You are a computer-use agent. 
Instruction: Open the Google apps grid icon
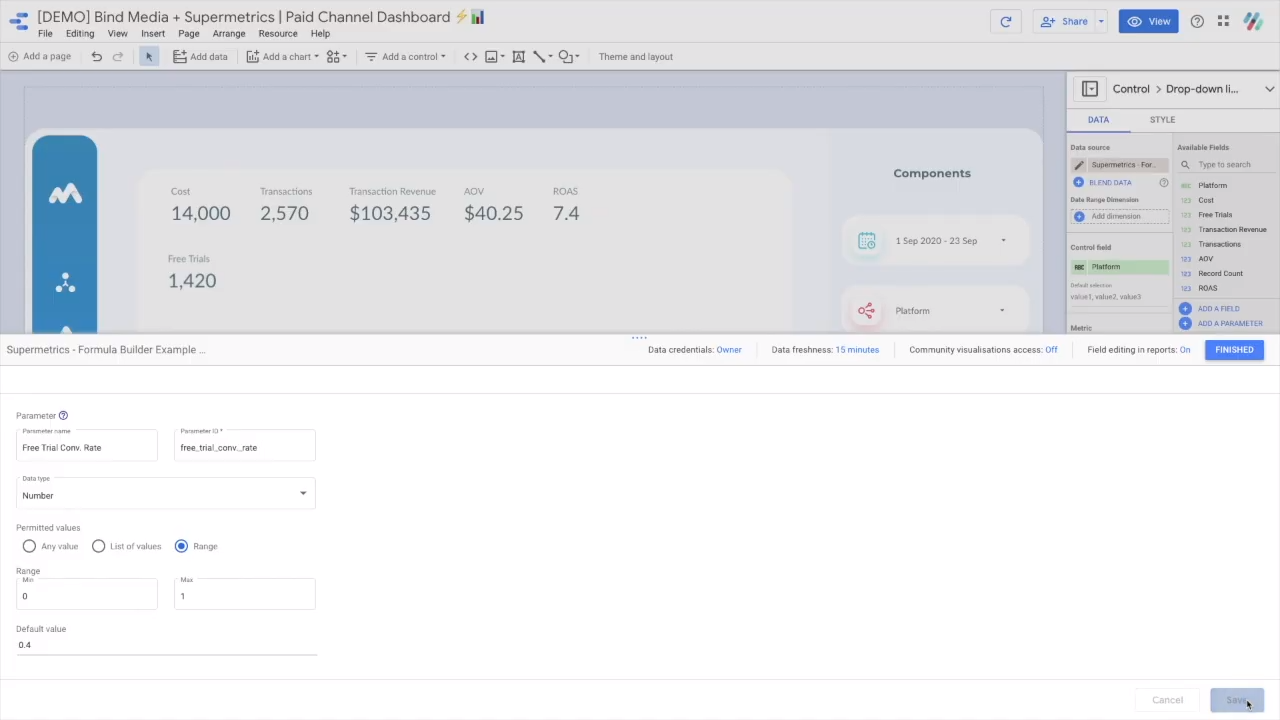tap(1223, 21)
